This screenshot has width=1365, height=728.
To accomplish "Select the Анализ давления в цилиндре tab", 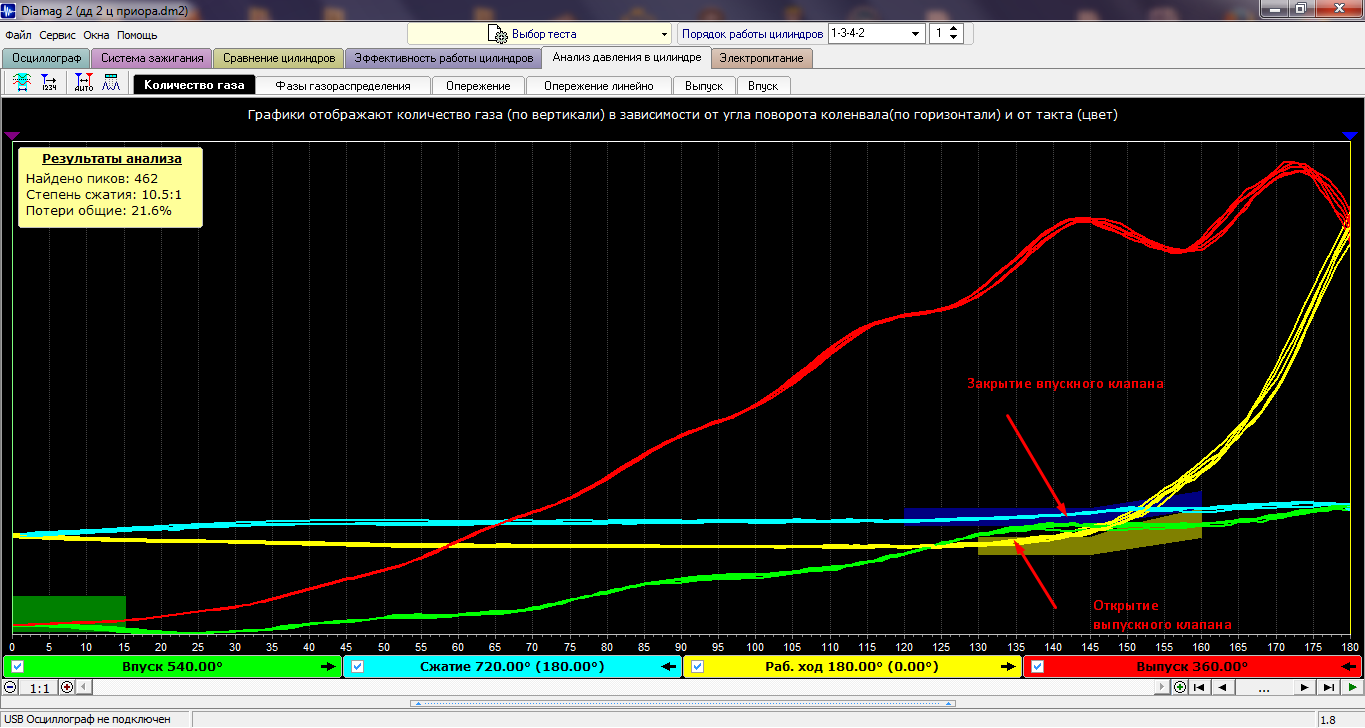I will pyautogui.click(x=627, y=57).
